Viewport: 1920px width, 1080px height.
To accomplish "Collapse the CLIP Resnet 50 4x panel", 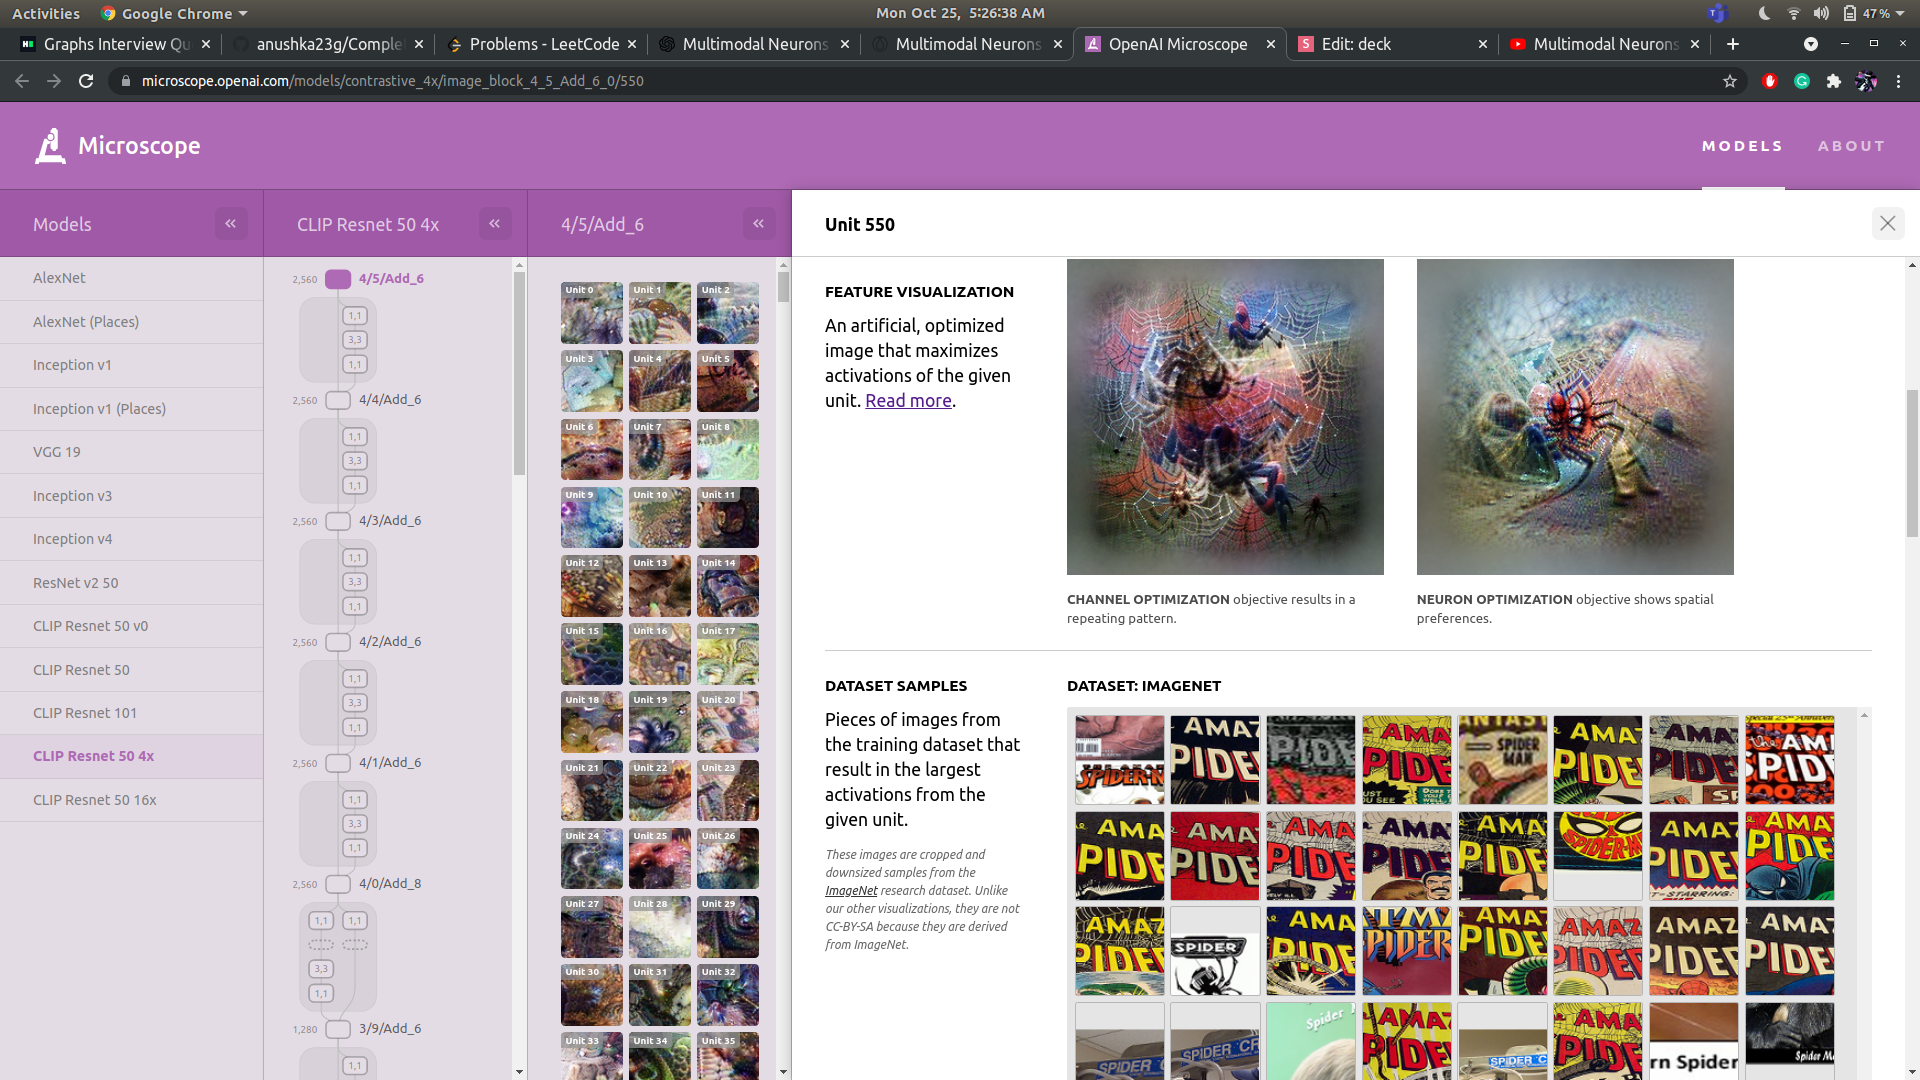I will point(495,224).
